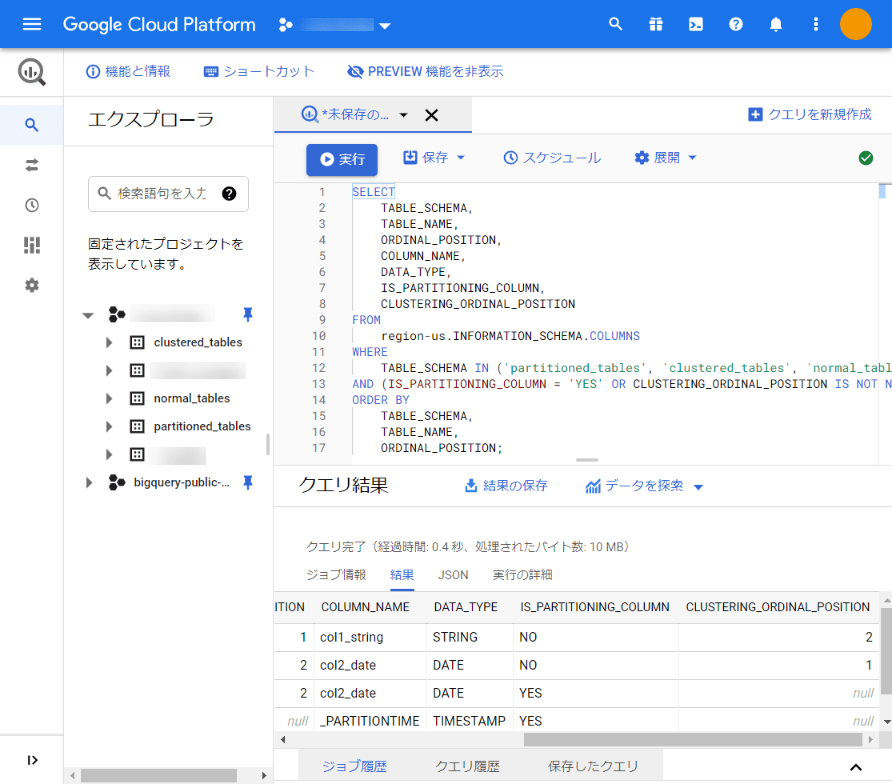
Task: Open the Google apps launcher grid
Action: pyautogui.click(x=655, y=24)
